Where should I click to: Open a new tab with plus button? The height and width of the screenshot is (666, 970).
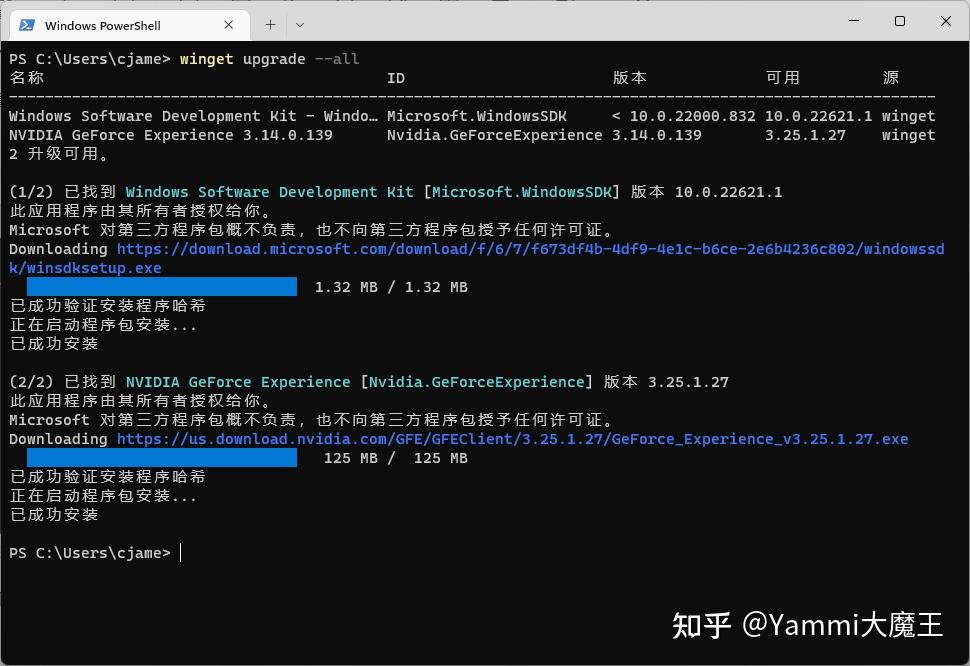270,25
